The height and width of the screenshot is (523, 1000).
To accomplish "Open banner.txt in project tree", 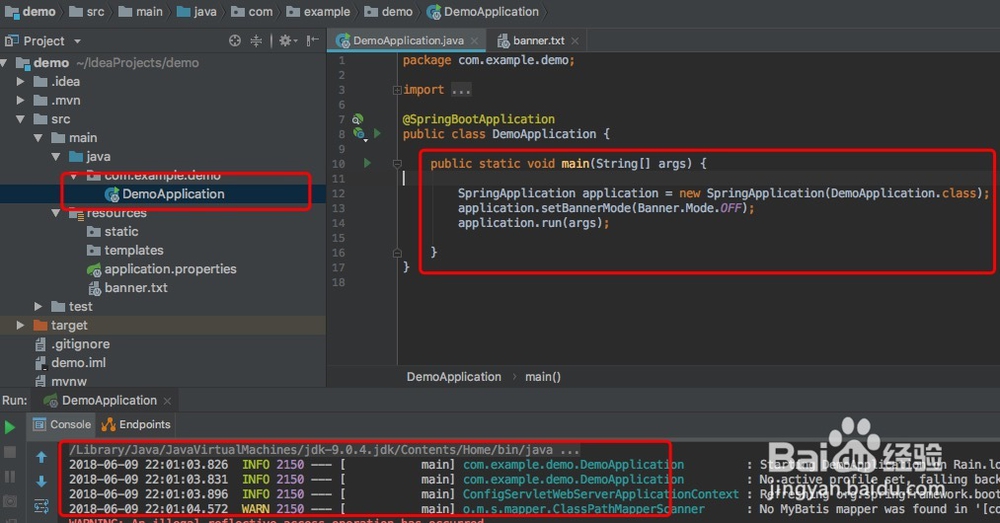I will point(128,288).
